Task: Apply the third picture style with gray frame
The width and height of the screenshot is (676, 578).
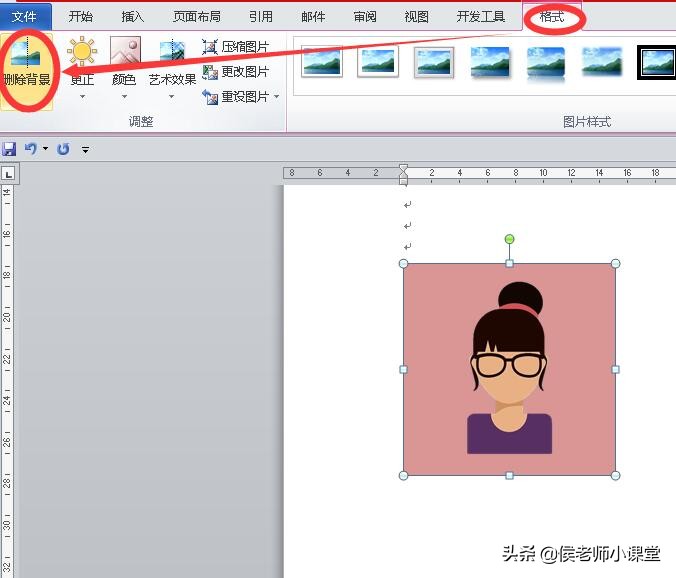Action: 434,62
